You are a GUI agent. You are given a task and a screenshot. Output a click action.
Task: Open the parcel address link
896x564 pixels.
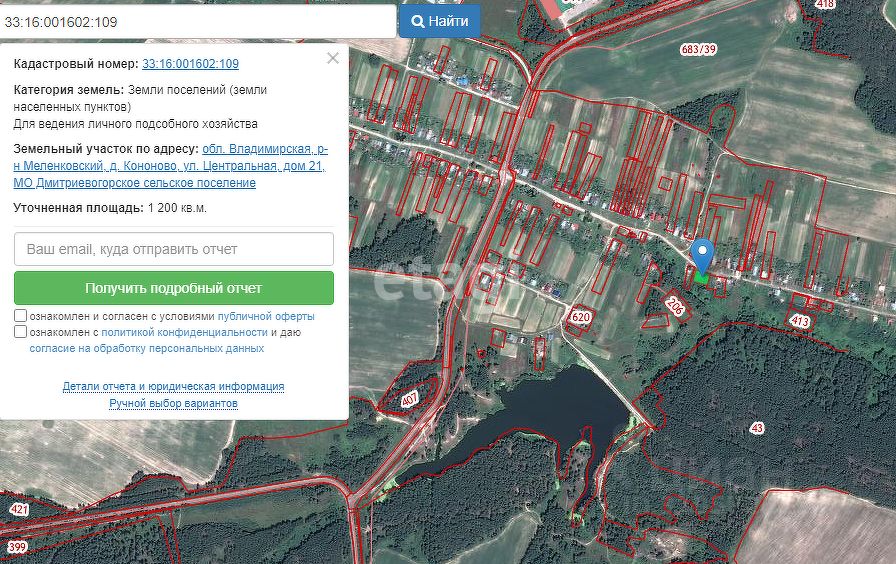[x=170, y=166]
